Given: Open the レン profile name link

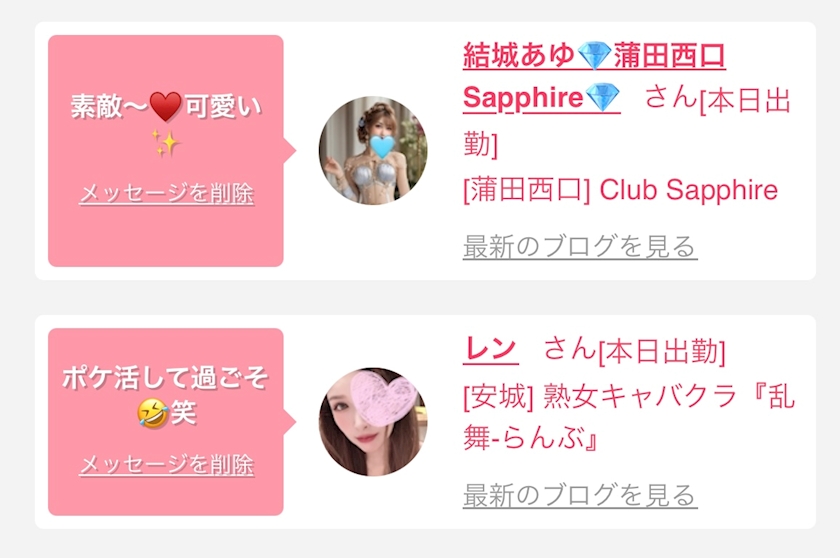Looking at the screenshot, I should [490, 350].
